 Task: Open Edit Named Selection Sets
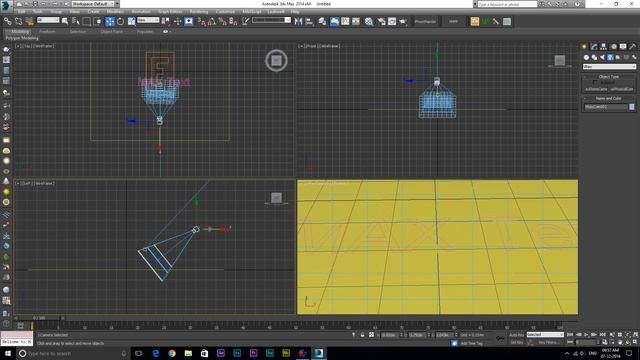[x=245, y=21]
